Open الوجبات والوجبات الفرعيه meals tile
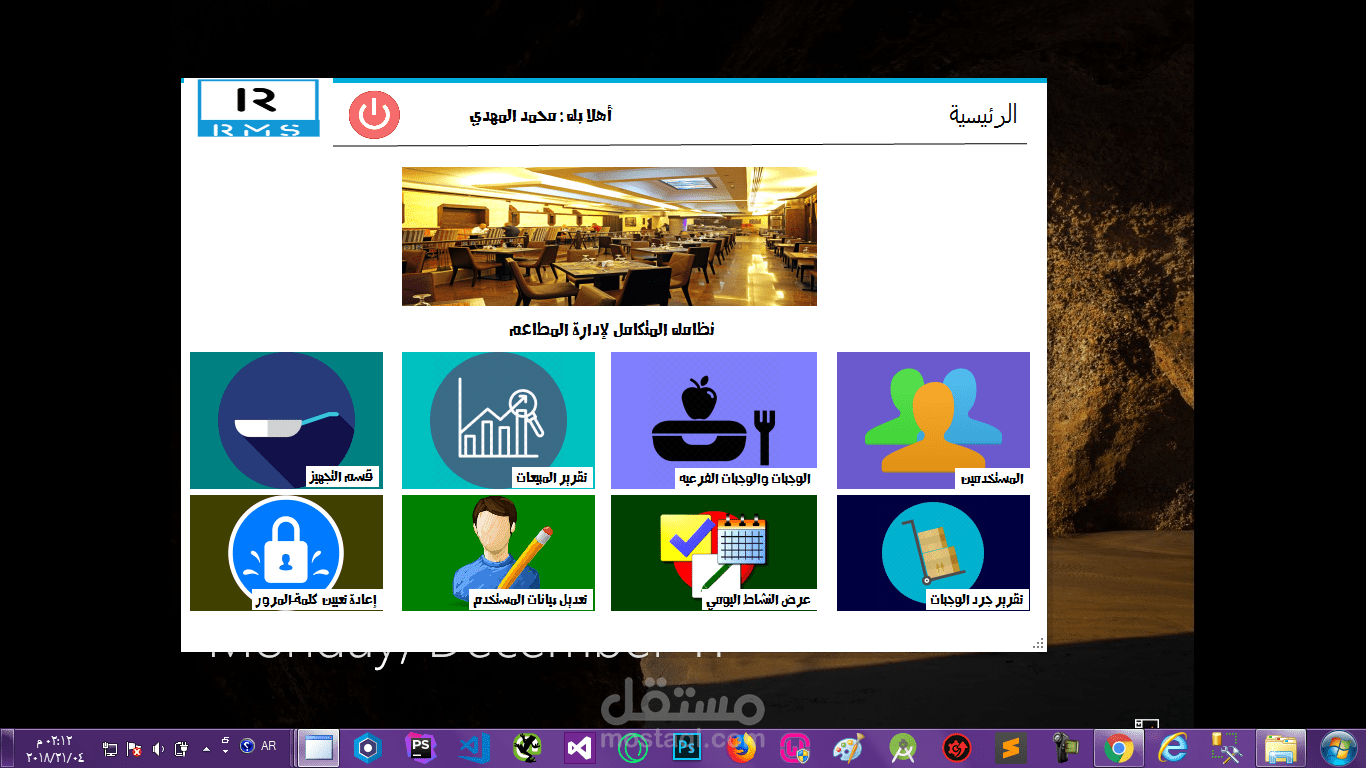 click(714, 420)
